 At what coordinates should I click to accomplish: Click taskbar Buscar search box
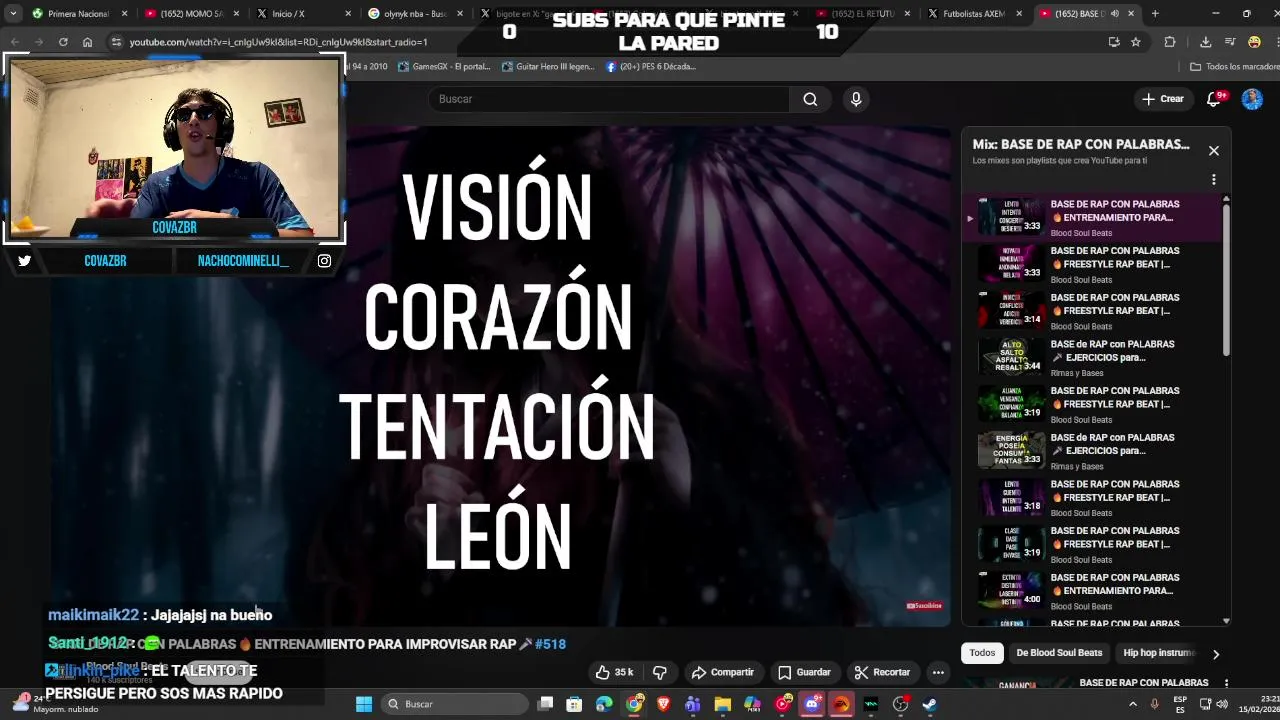pos(455,704)
